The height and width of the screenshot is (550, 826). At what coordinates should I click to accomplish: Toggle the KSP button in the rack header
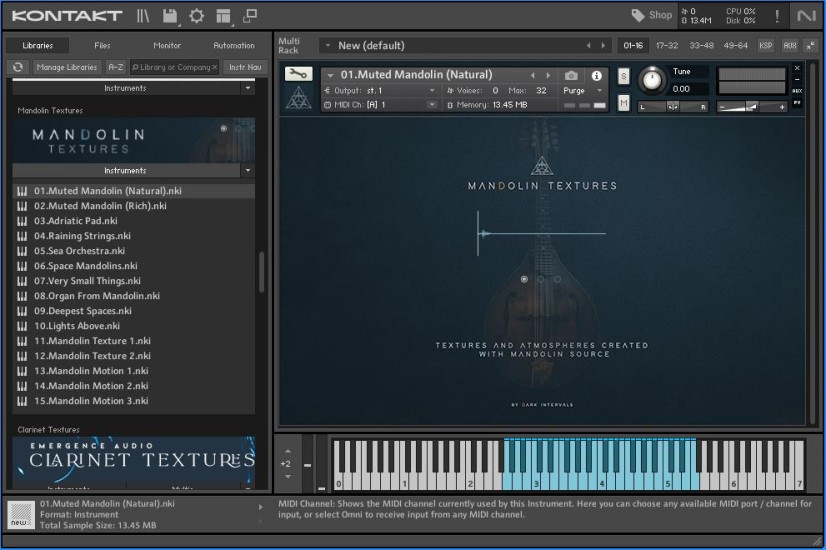[x=766, y=45]
